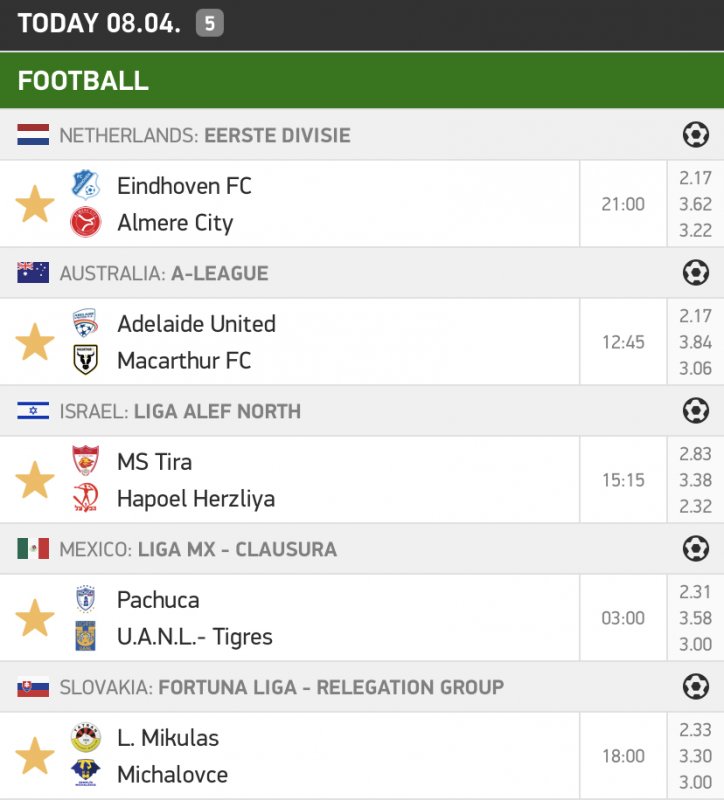This screenshot has height=800, width=724.
Task: Toggle favorite star for Eindhoven FC match
Action: pos(35,204)
